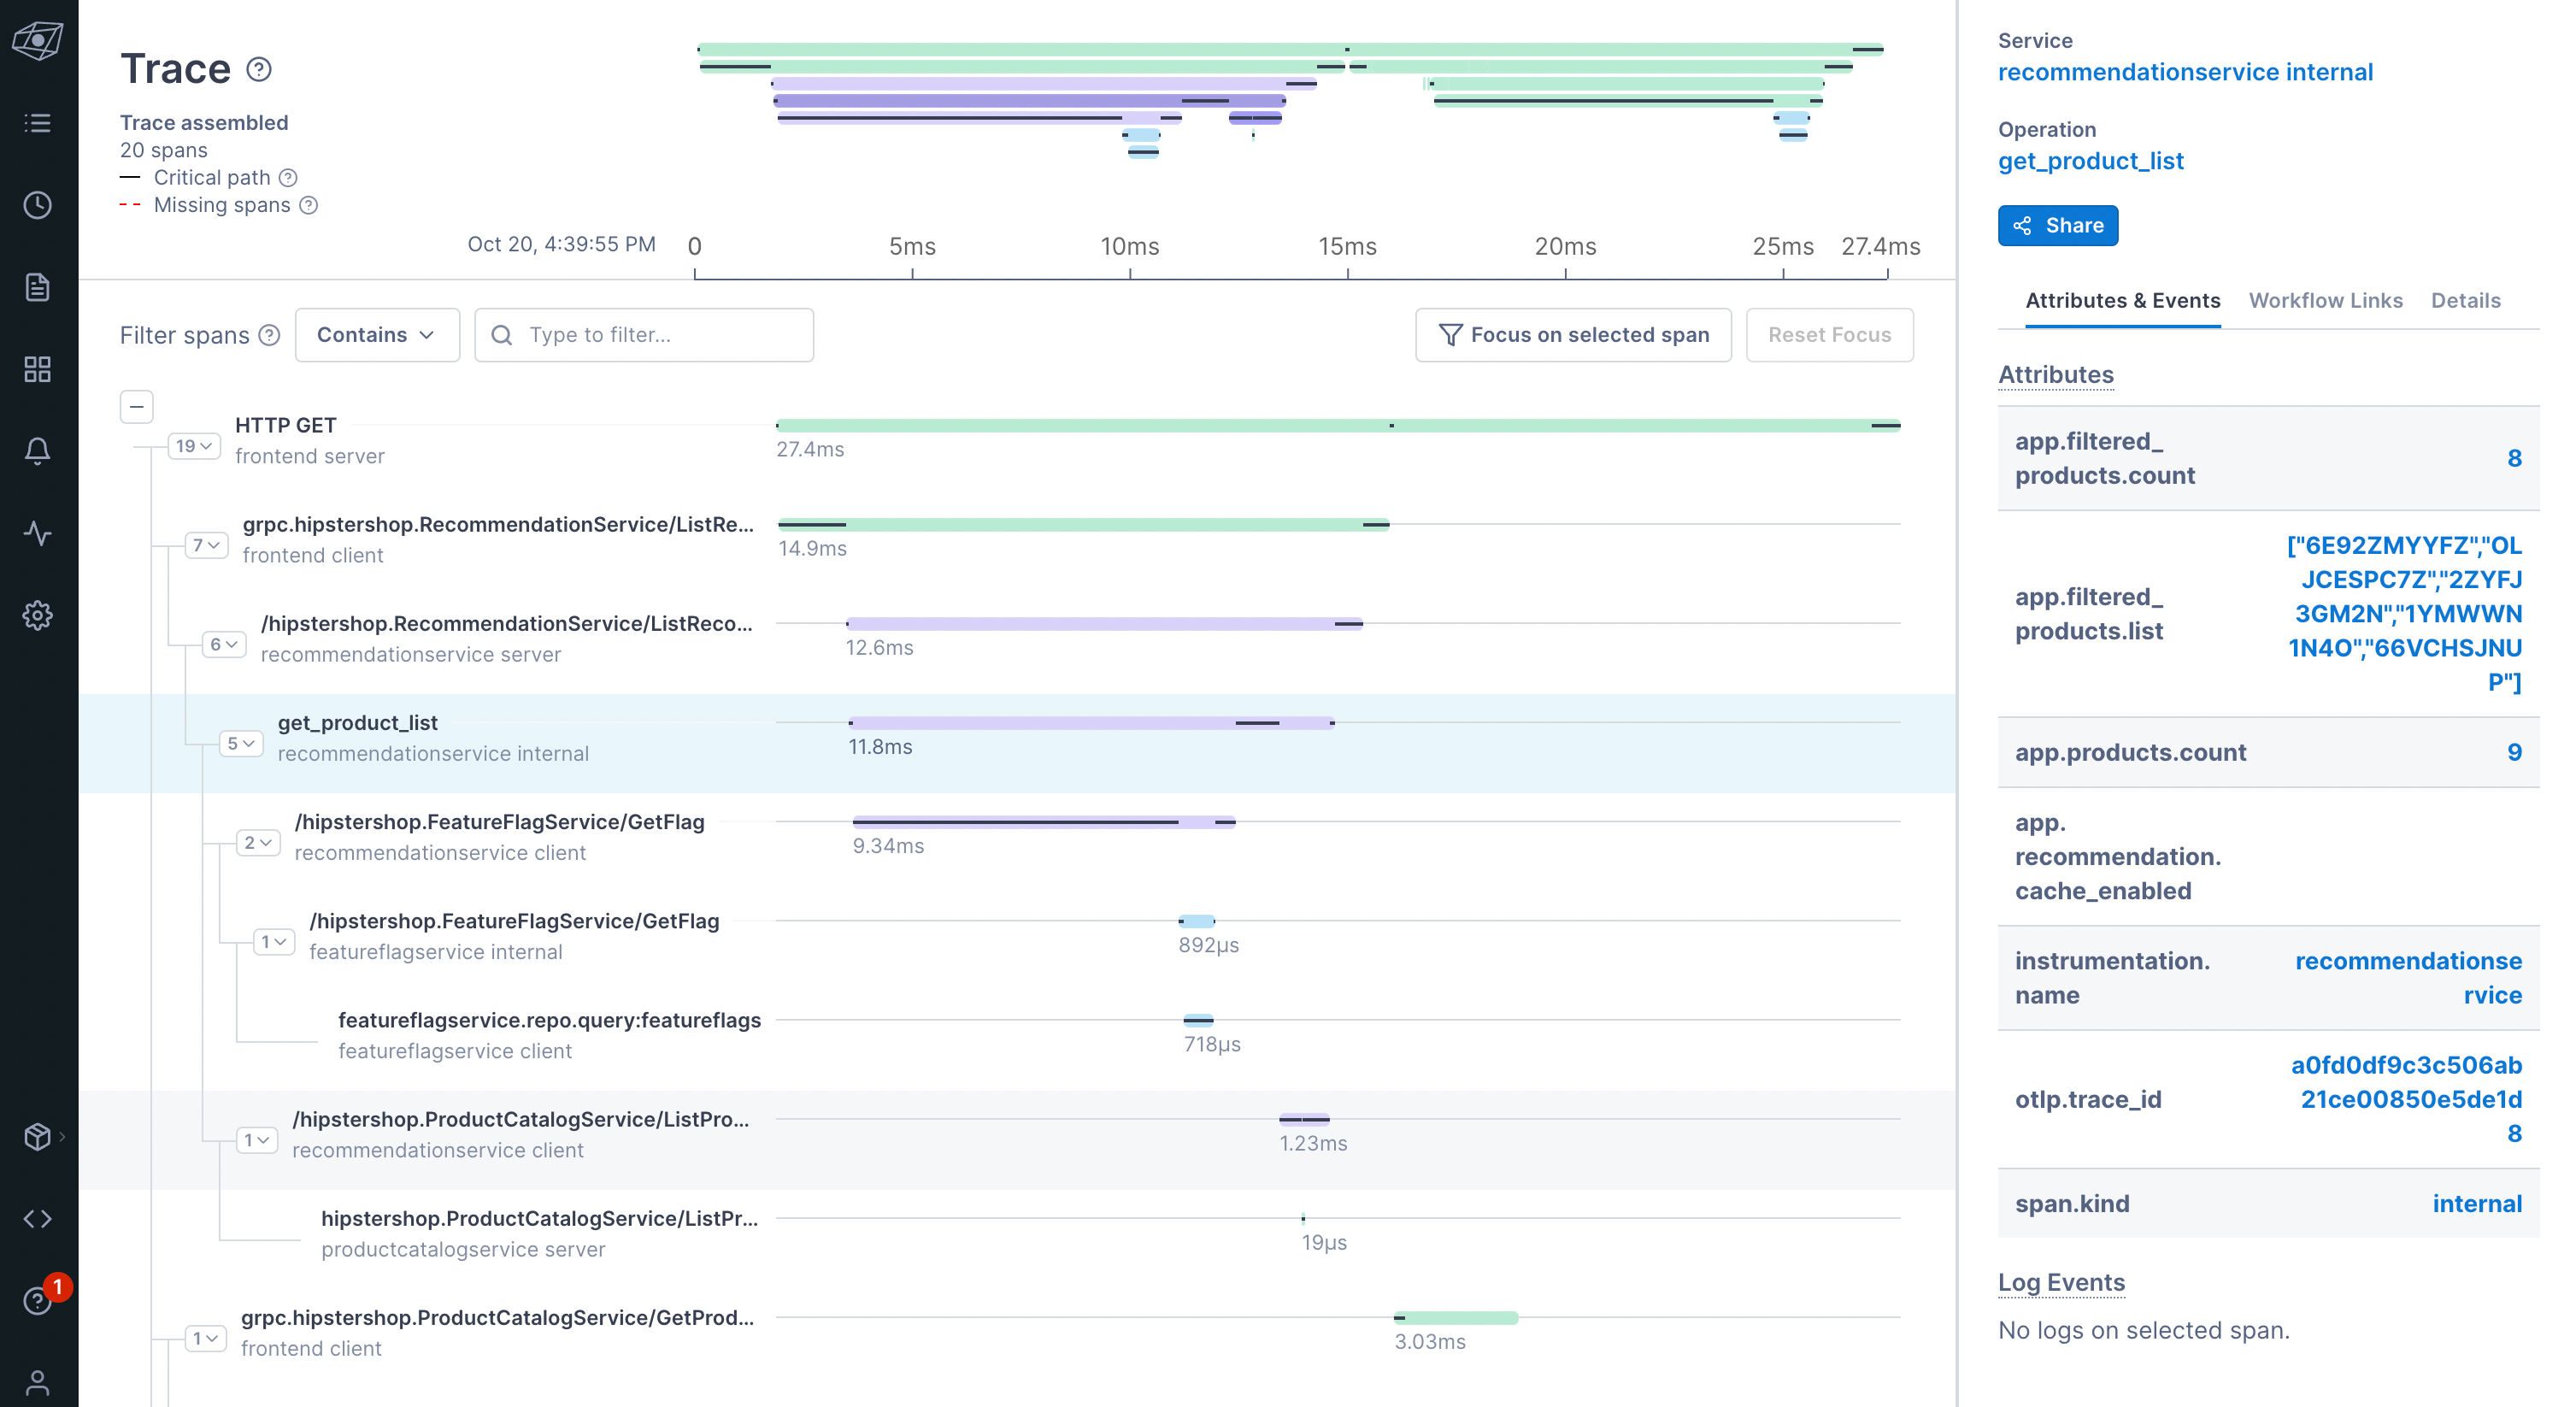Open the notebooks document icon
The width and height of the screenshot is (2576, 1407).
point(38,288)
